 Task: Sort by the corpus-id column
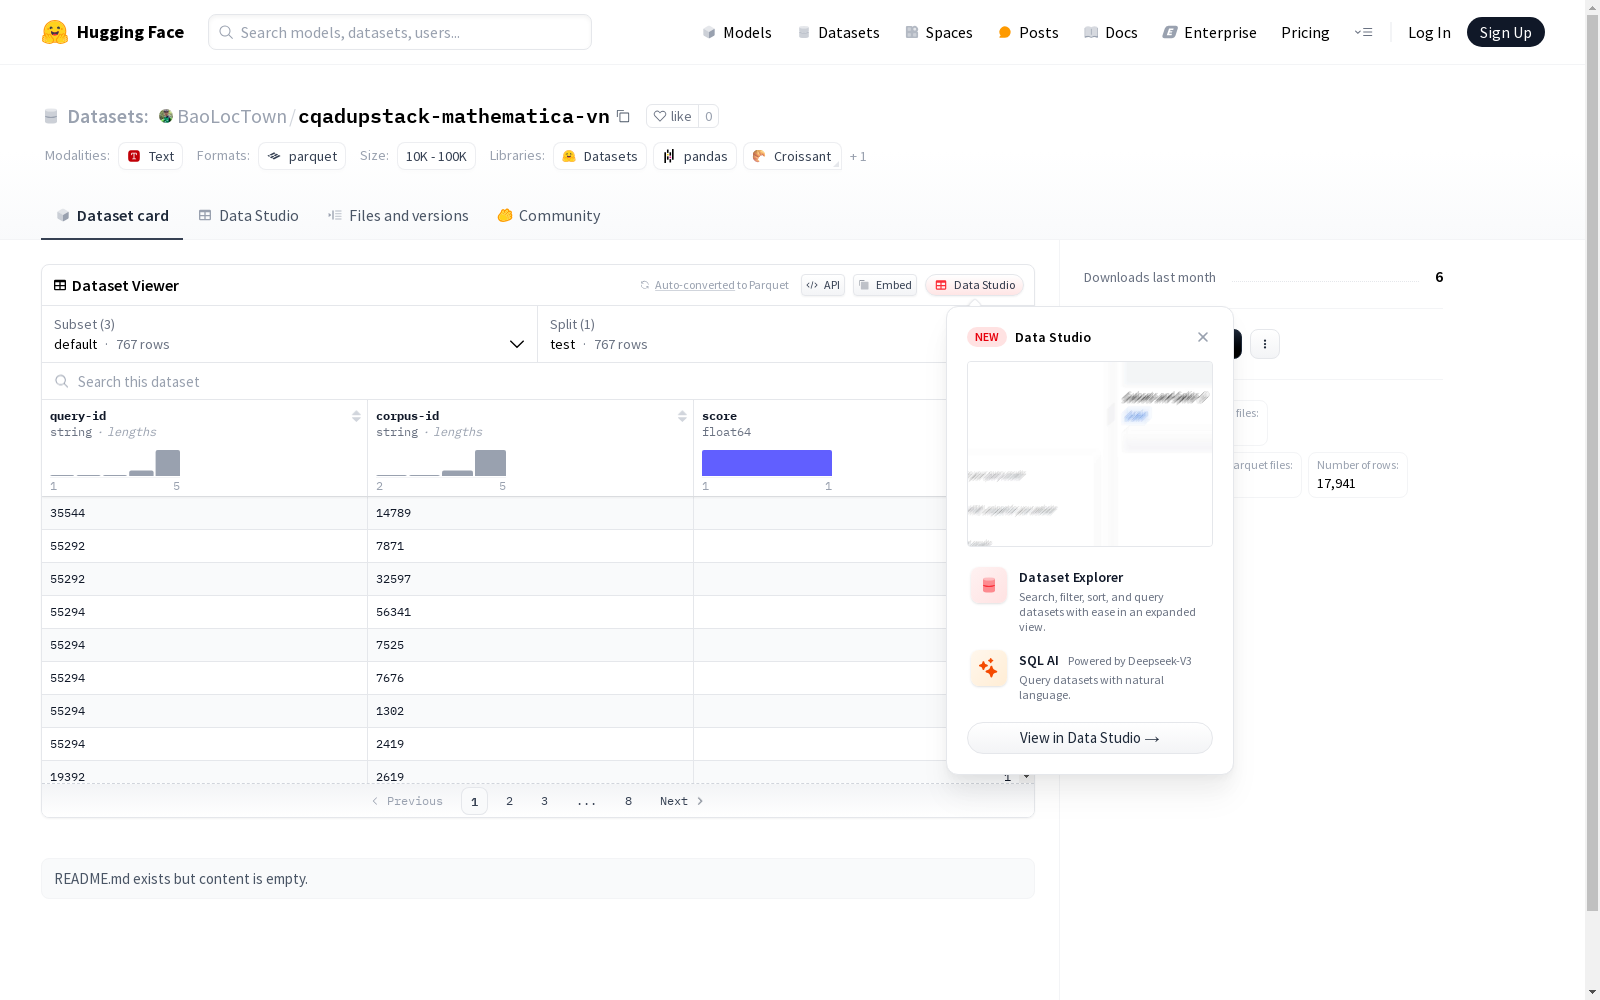682,416
